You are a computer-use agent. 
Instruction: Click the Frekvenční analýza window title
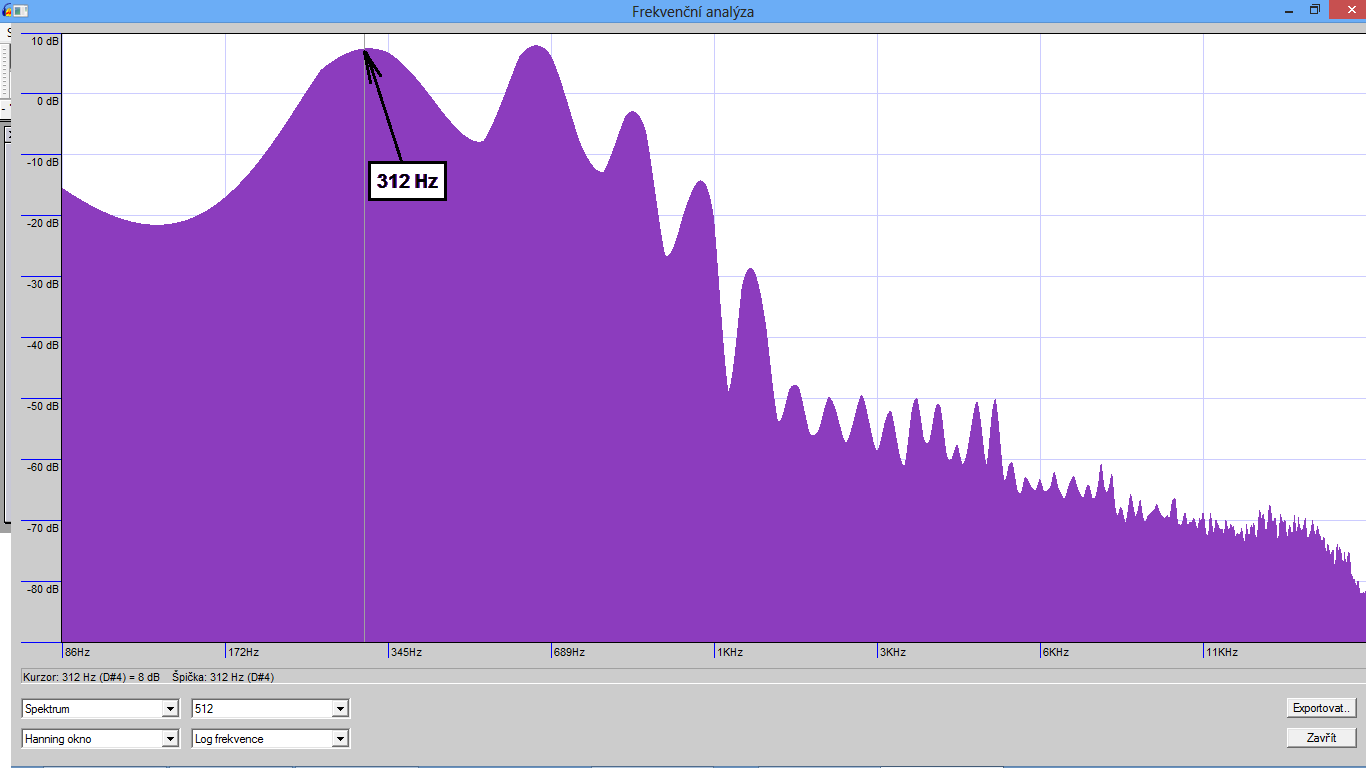click(693, 11)
